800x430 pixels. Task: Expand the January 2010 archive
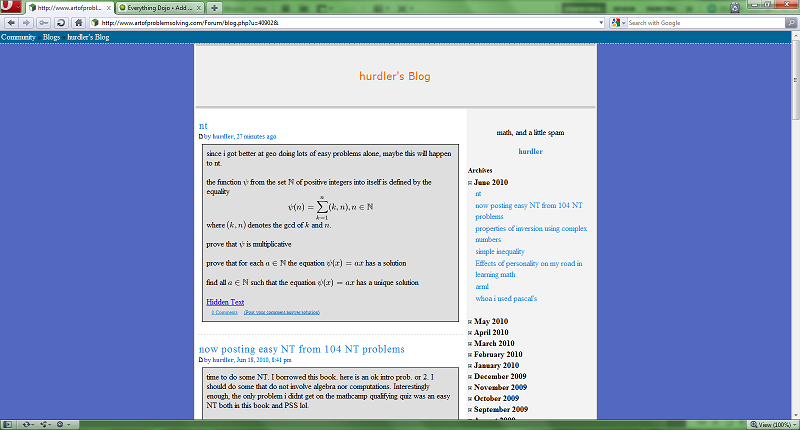tap(470, 366)
